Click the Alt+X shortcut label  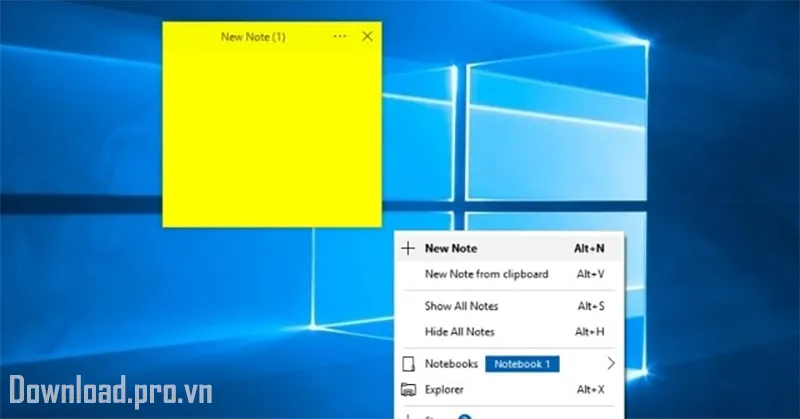pyautogui.click(x=590, y=389)
